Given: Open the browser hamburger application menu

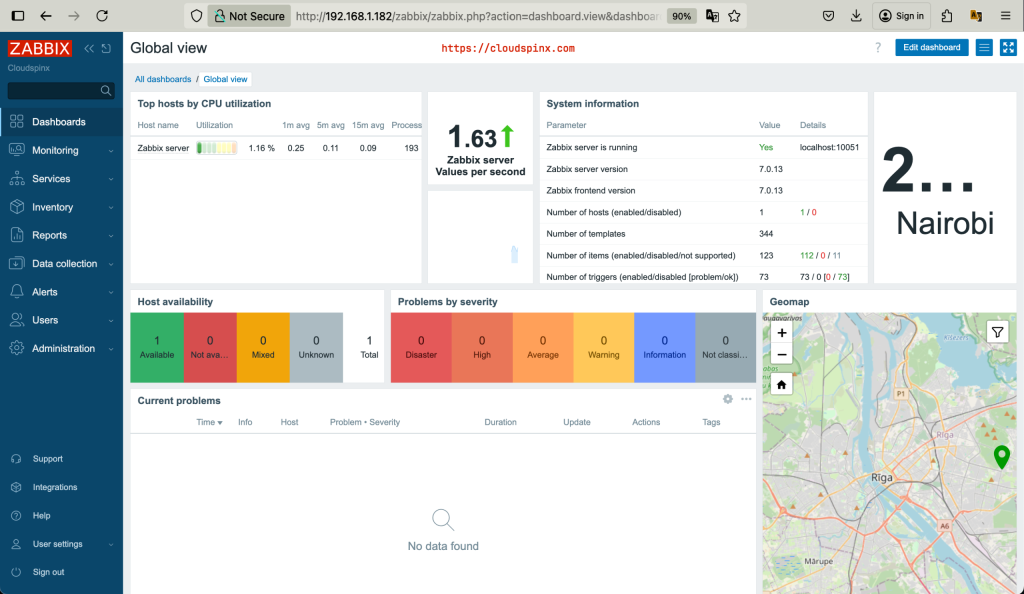Looking at the screenshot, I should (1005, 15).
